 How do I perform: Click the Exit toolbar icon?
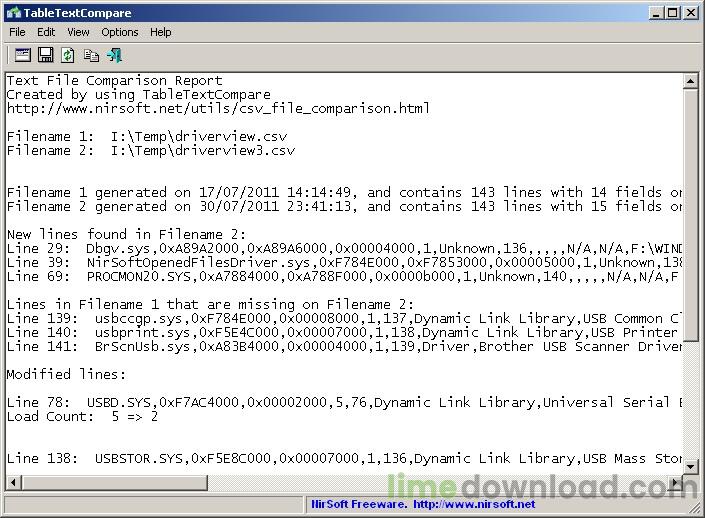pos(115,55)
